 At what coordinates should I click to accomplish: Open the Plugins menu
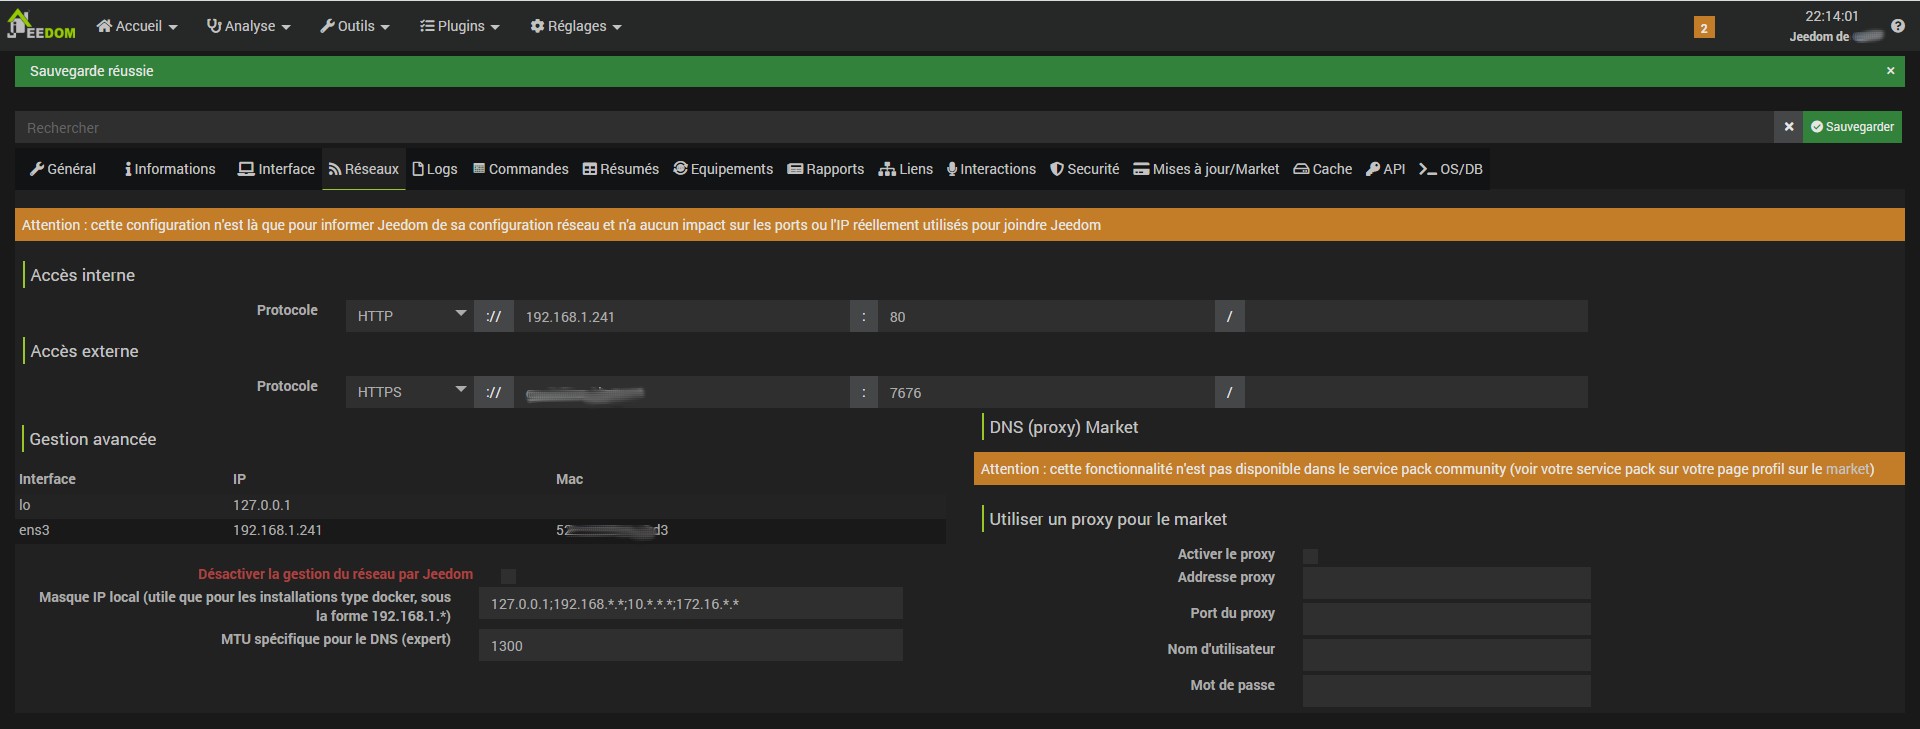tap(459, 26)
